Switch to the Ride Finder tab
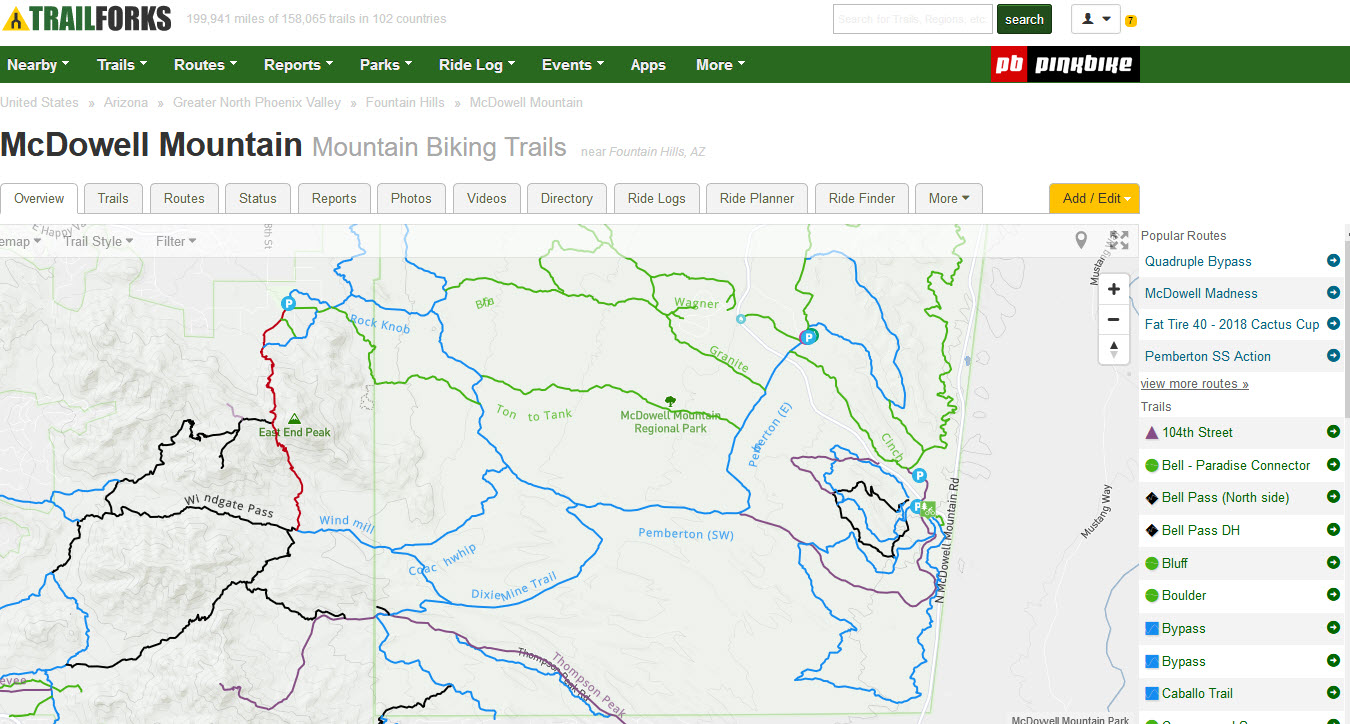Image resolution: width=1350 pixels, height=724 pixels. [x=862, y=198]
